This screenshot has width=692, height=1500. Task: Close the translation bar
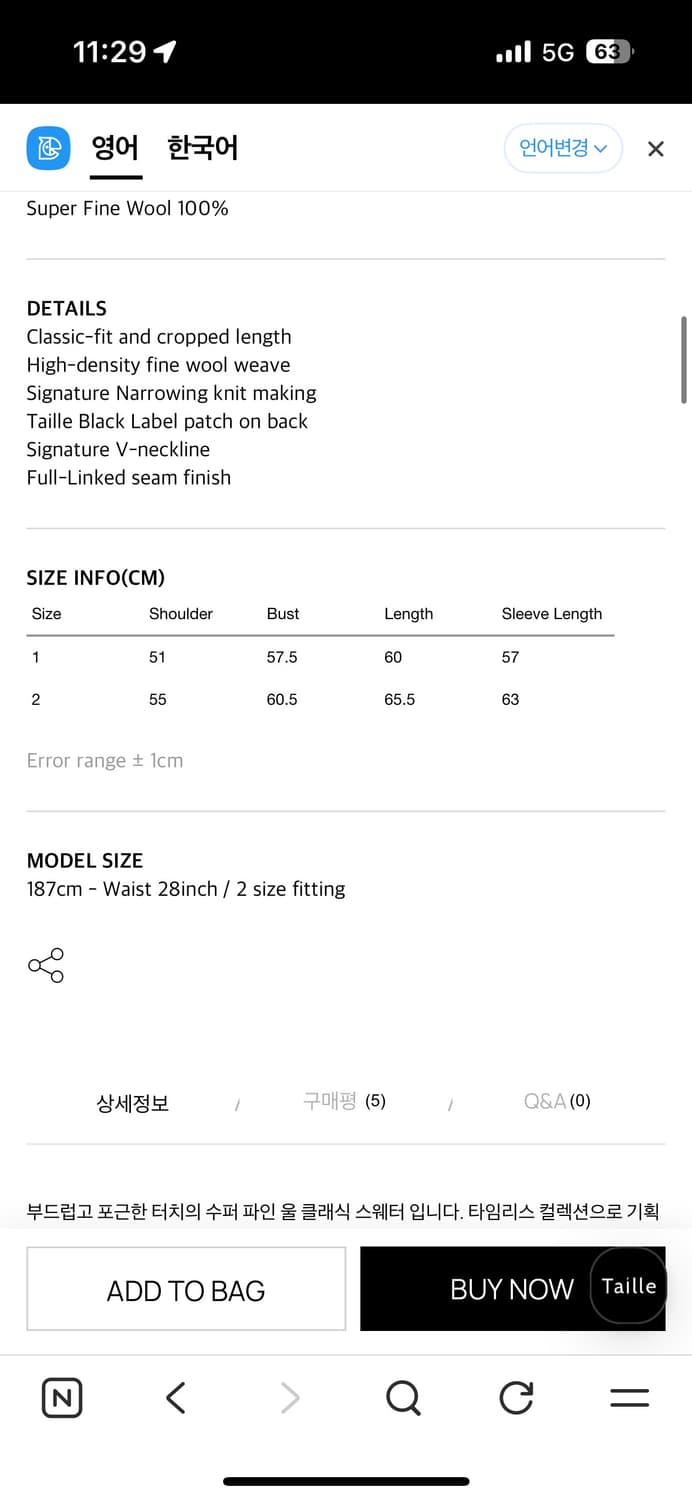coord(655,149)
